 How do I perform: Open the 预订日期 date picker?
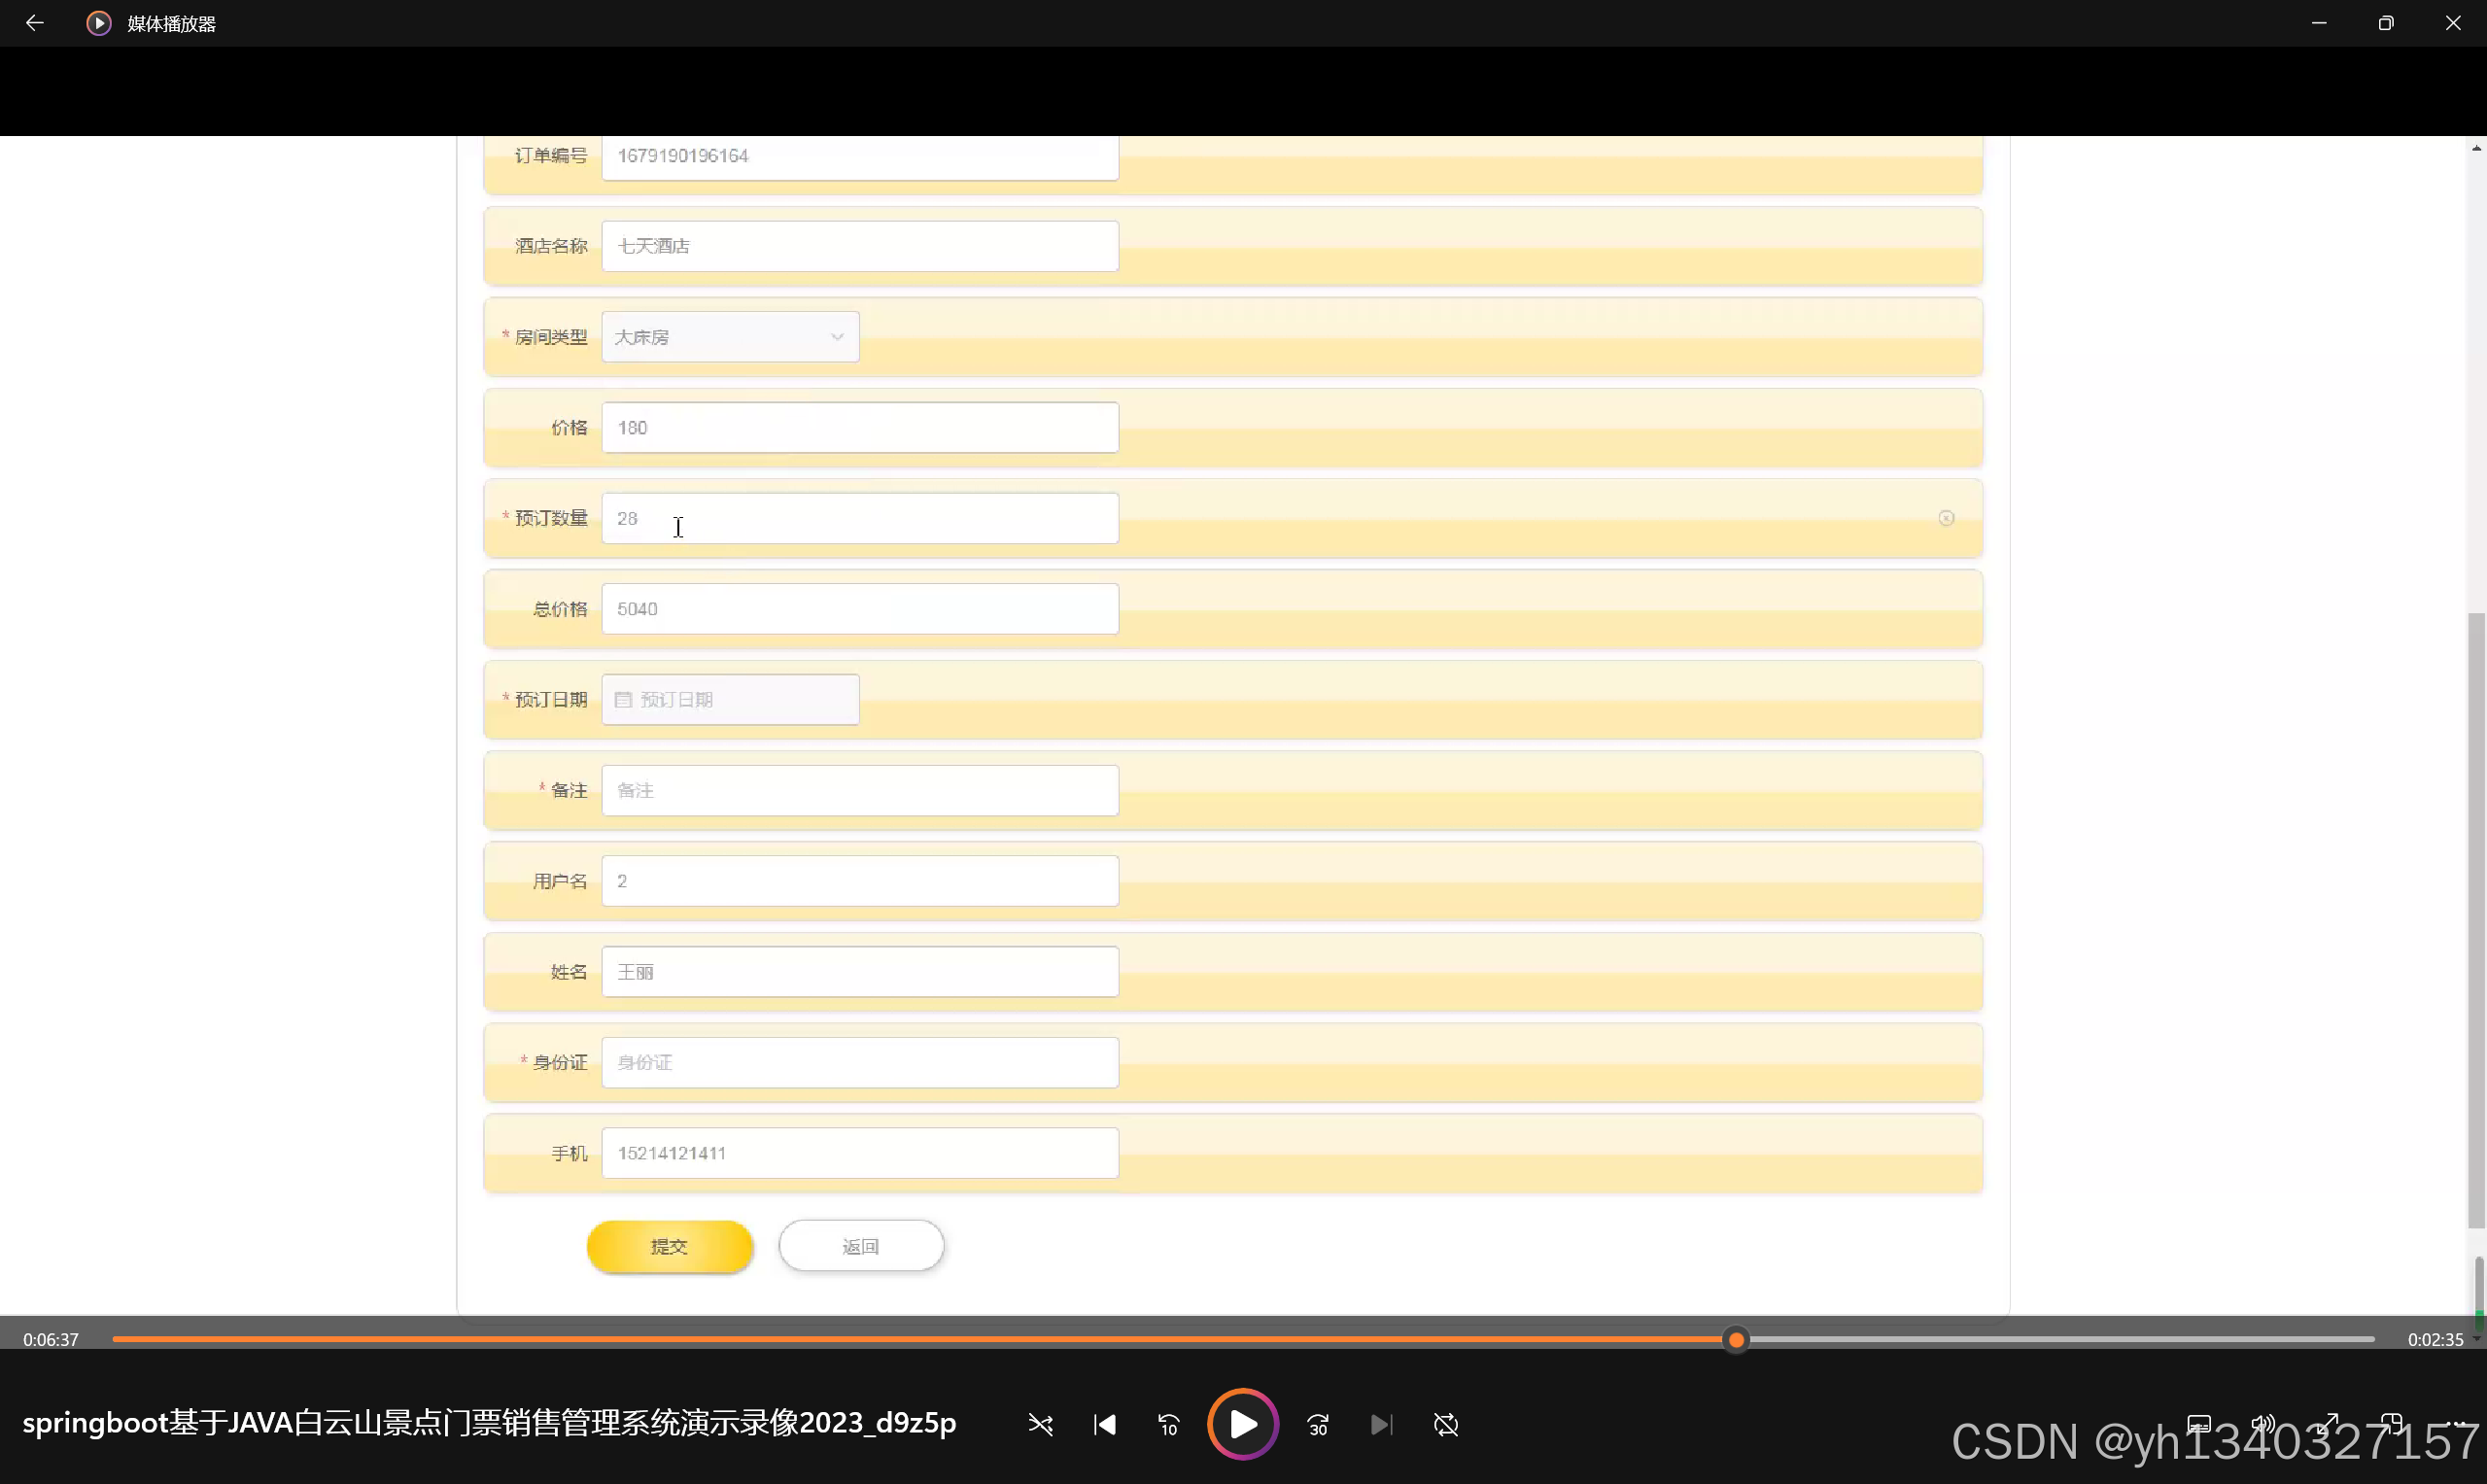pos(730,699)
